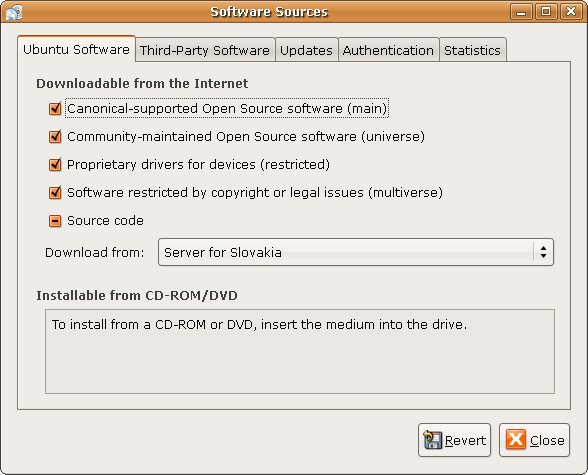The width and height of the screenshot is (588, 475).
Task: Open the Updates tab
Action: click(x=306, y=50)
